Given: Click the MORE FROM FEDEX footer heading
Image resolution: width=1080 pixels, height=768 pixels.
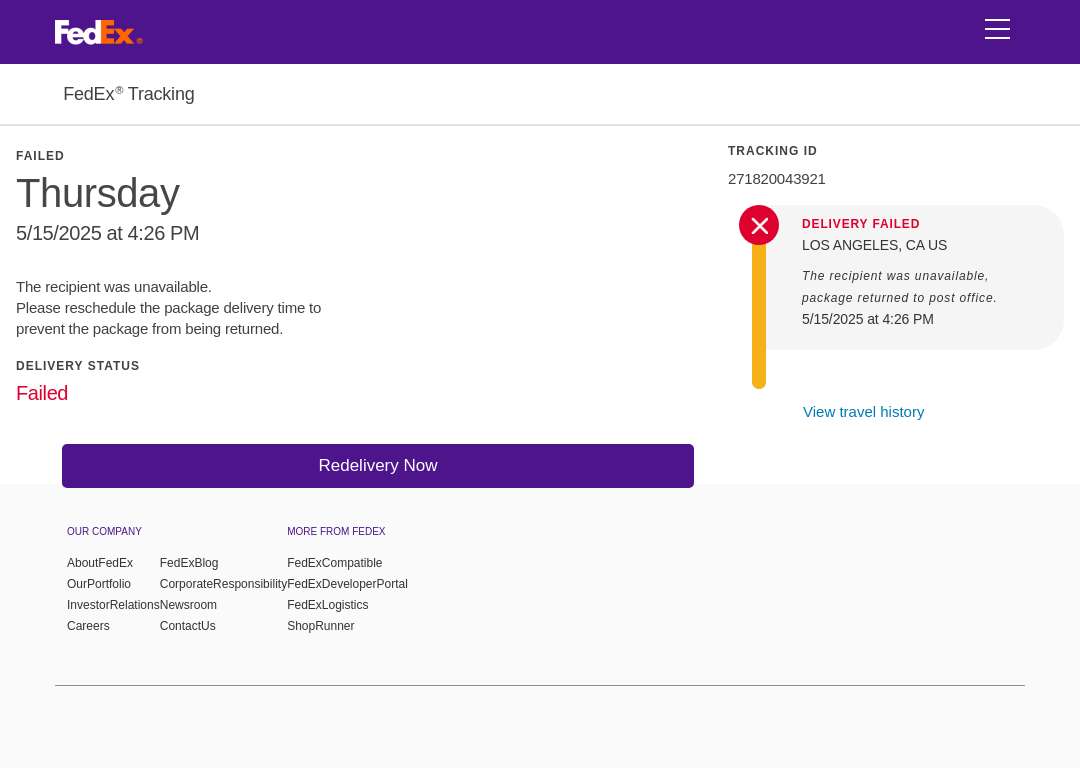Looking at the screenshot, I should [336, 532].
